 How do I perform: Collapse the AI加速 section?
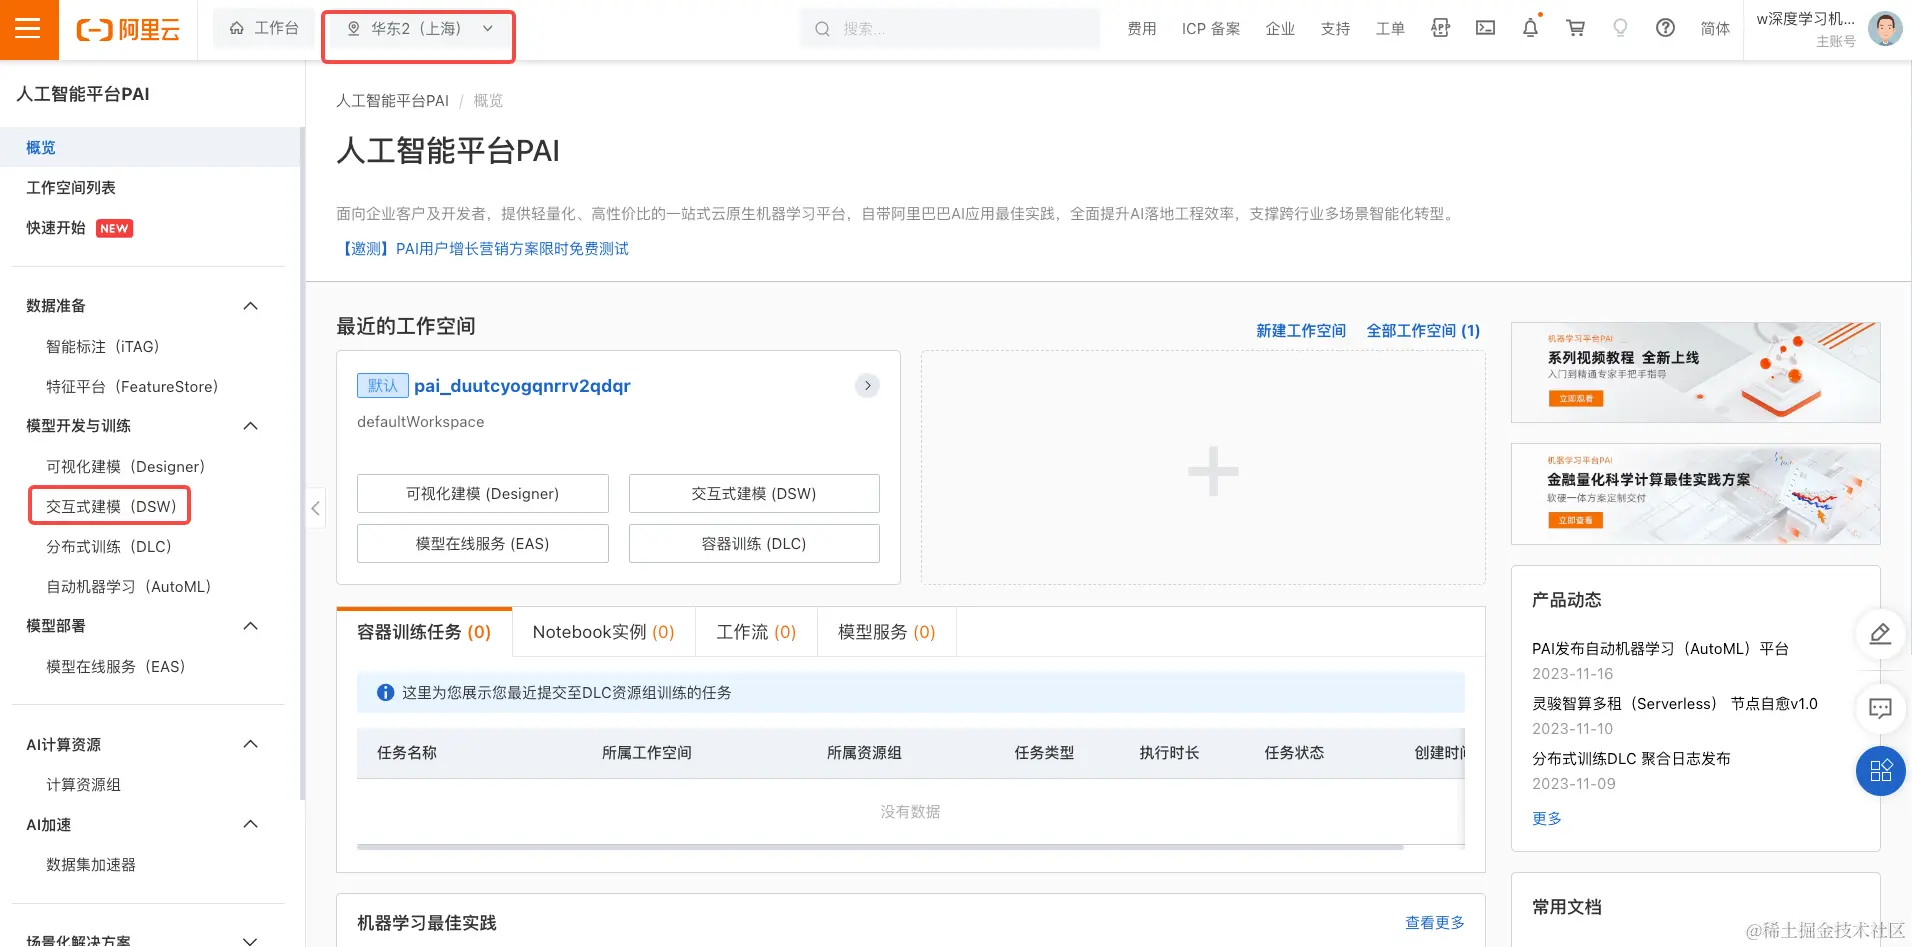[251, 824]
